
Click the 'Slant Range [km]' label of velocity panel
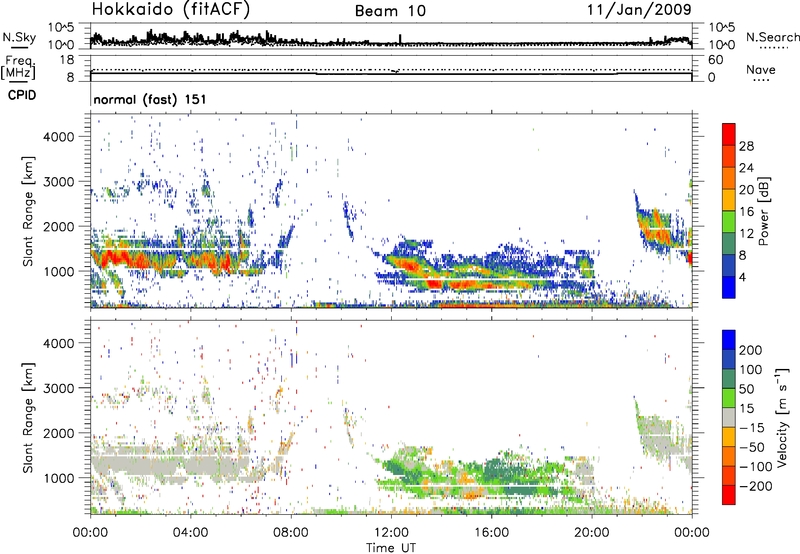28,417
